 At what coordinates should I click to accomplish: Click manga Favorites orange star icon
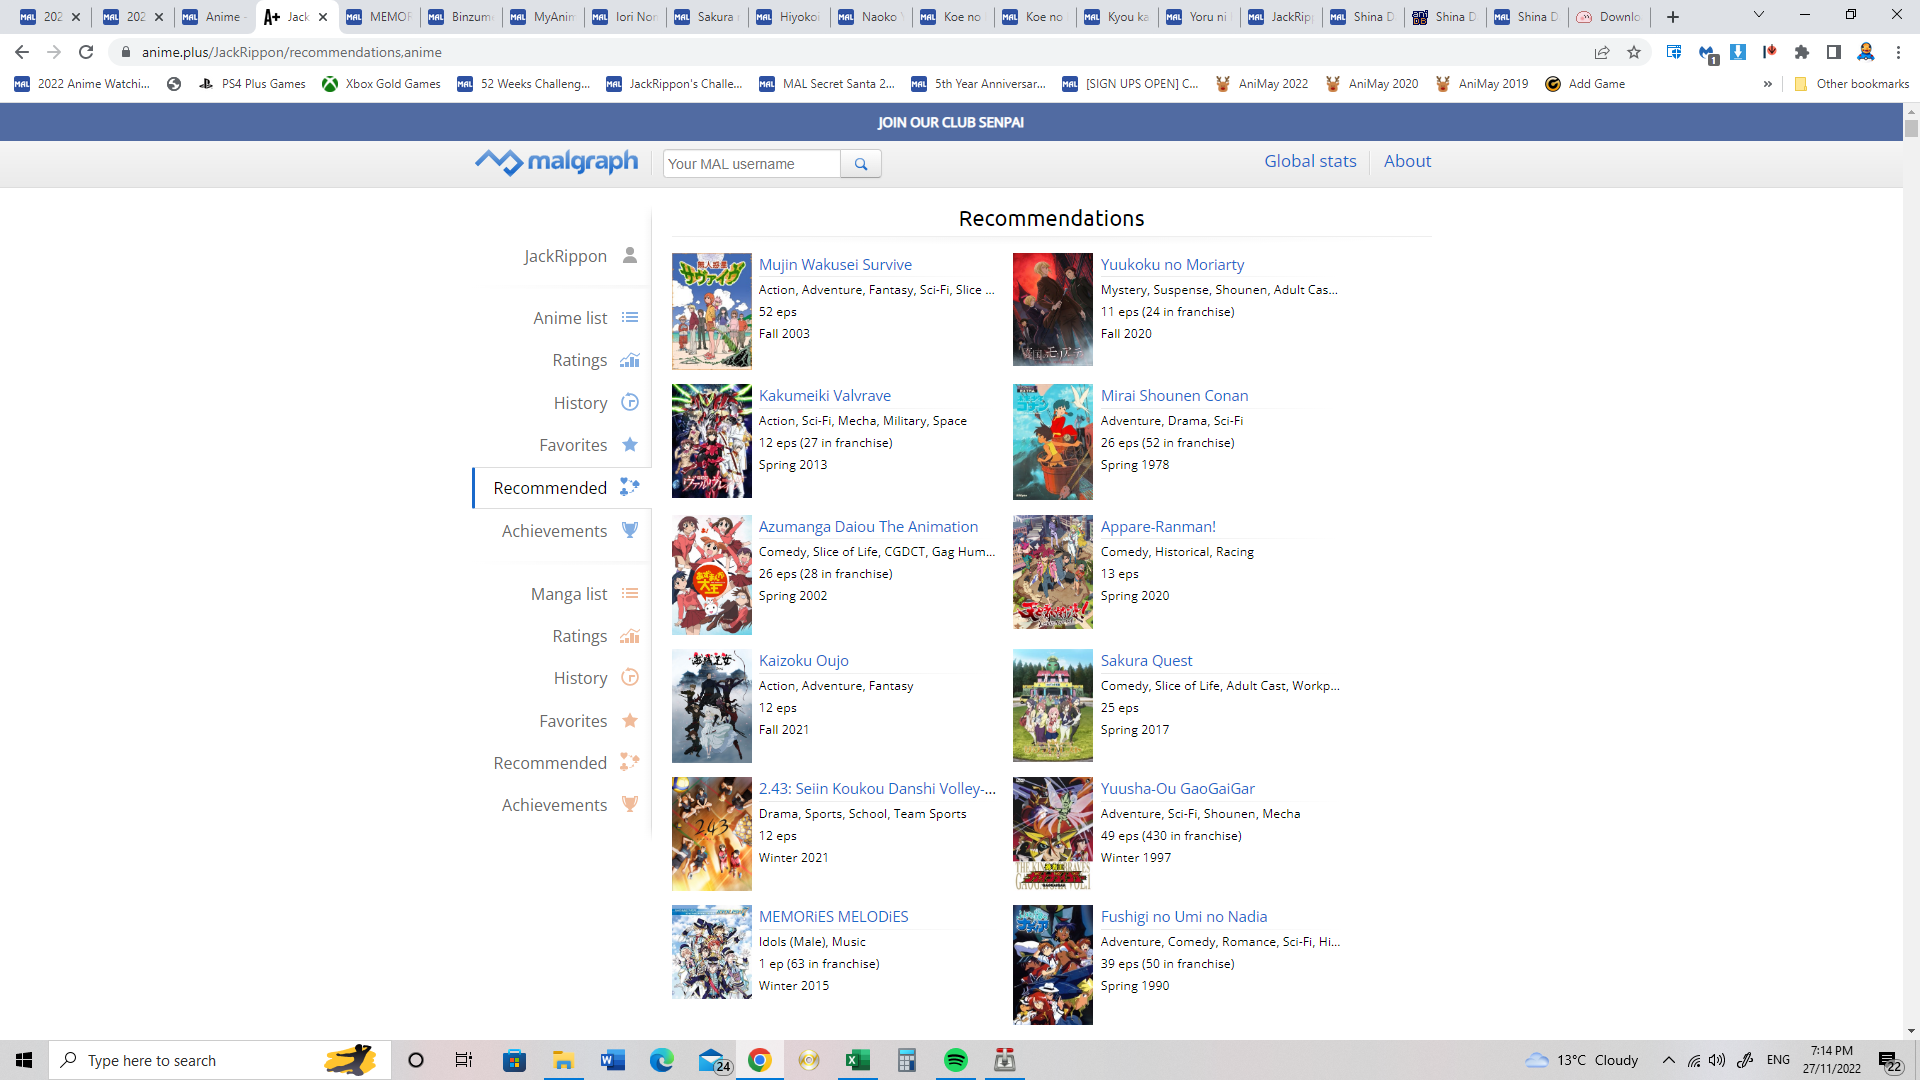click(x=629, y=720)
